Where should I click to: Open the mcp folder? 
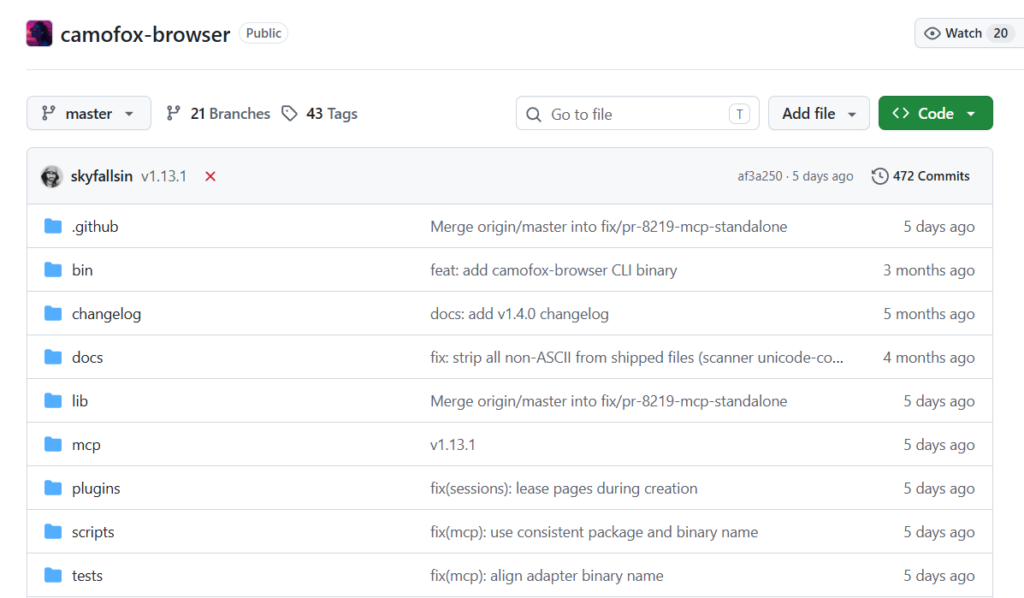(x=86, y=445)
